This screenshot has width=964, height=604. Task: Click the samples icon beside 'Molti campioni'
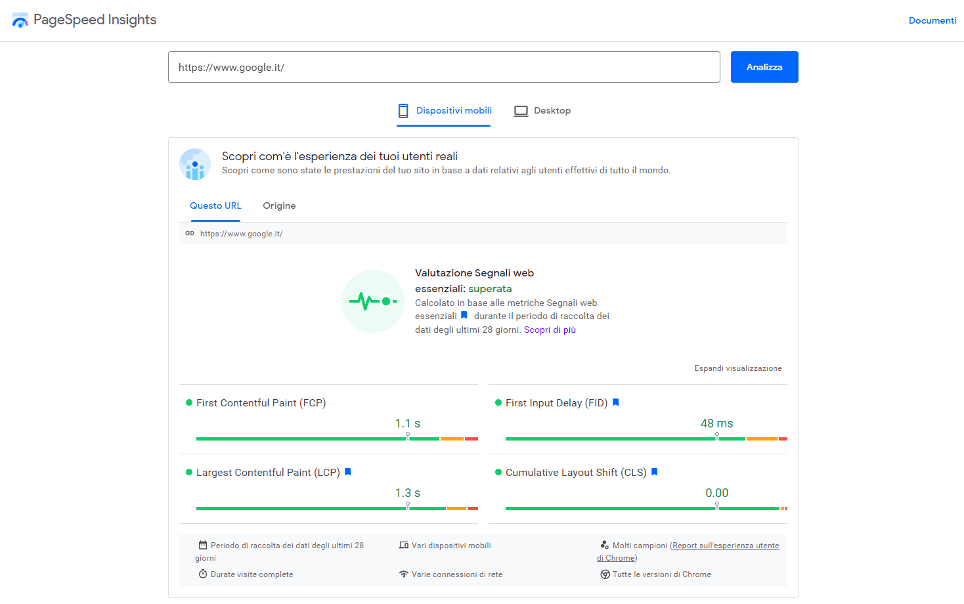tap(604, 545)
